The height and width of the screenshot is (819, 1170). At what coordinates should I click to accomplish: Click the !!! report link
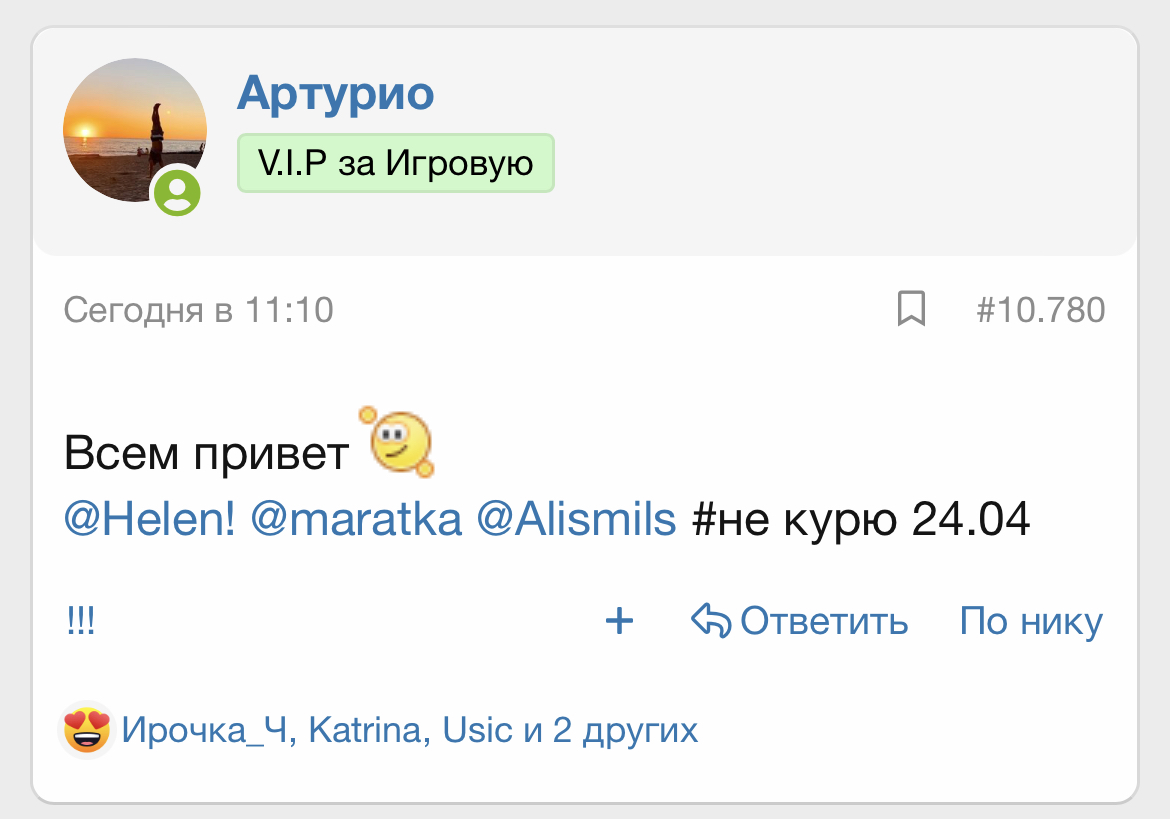point(81,622)
